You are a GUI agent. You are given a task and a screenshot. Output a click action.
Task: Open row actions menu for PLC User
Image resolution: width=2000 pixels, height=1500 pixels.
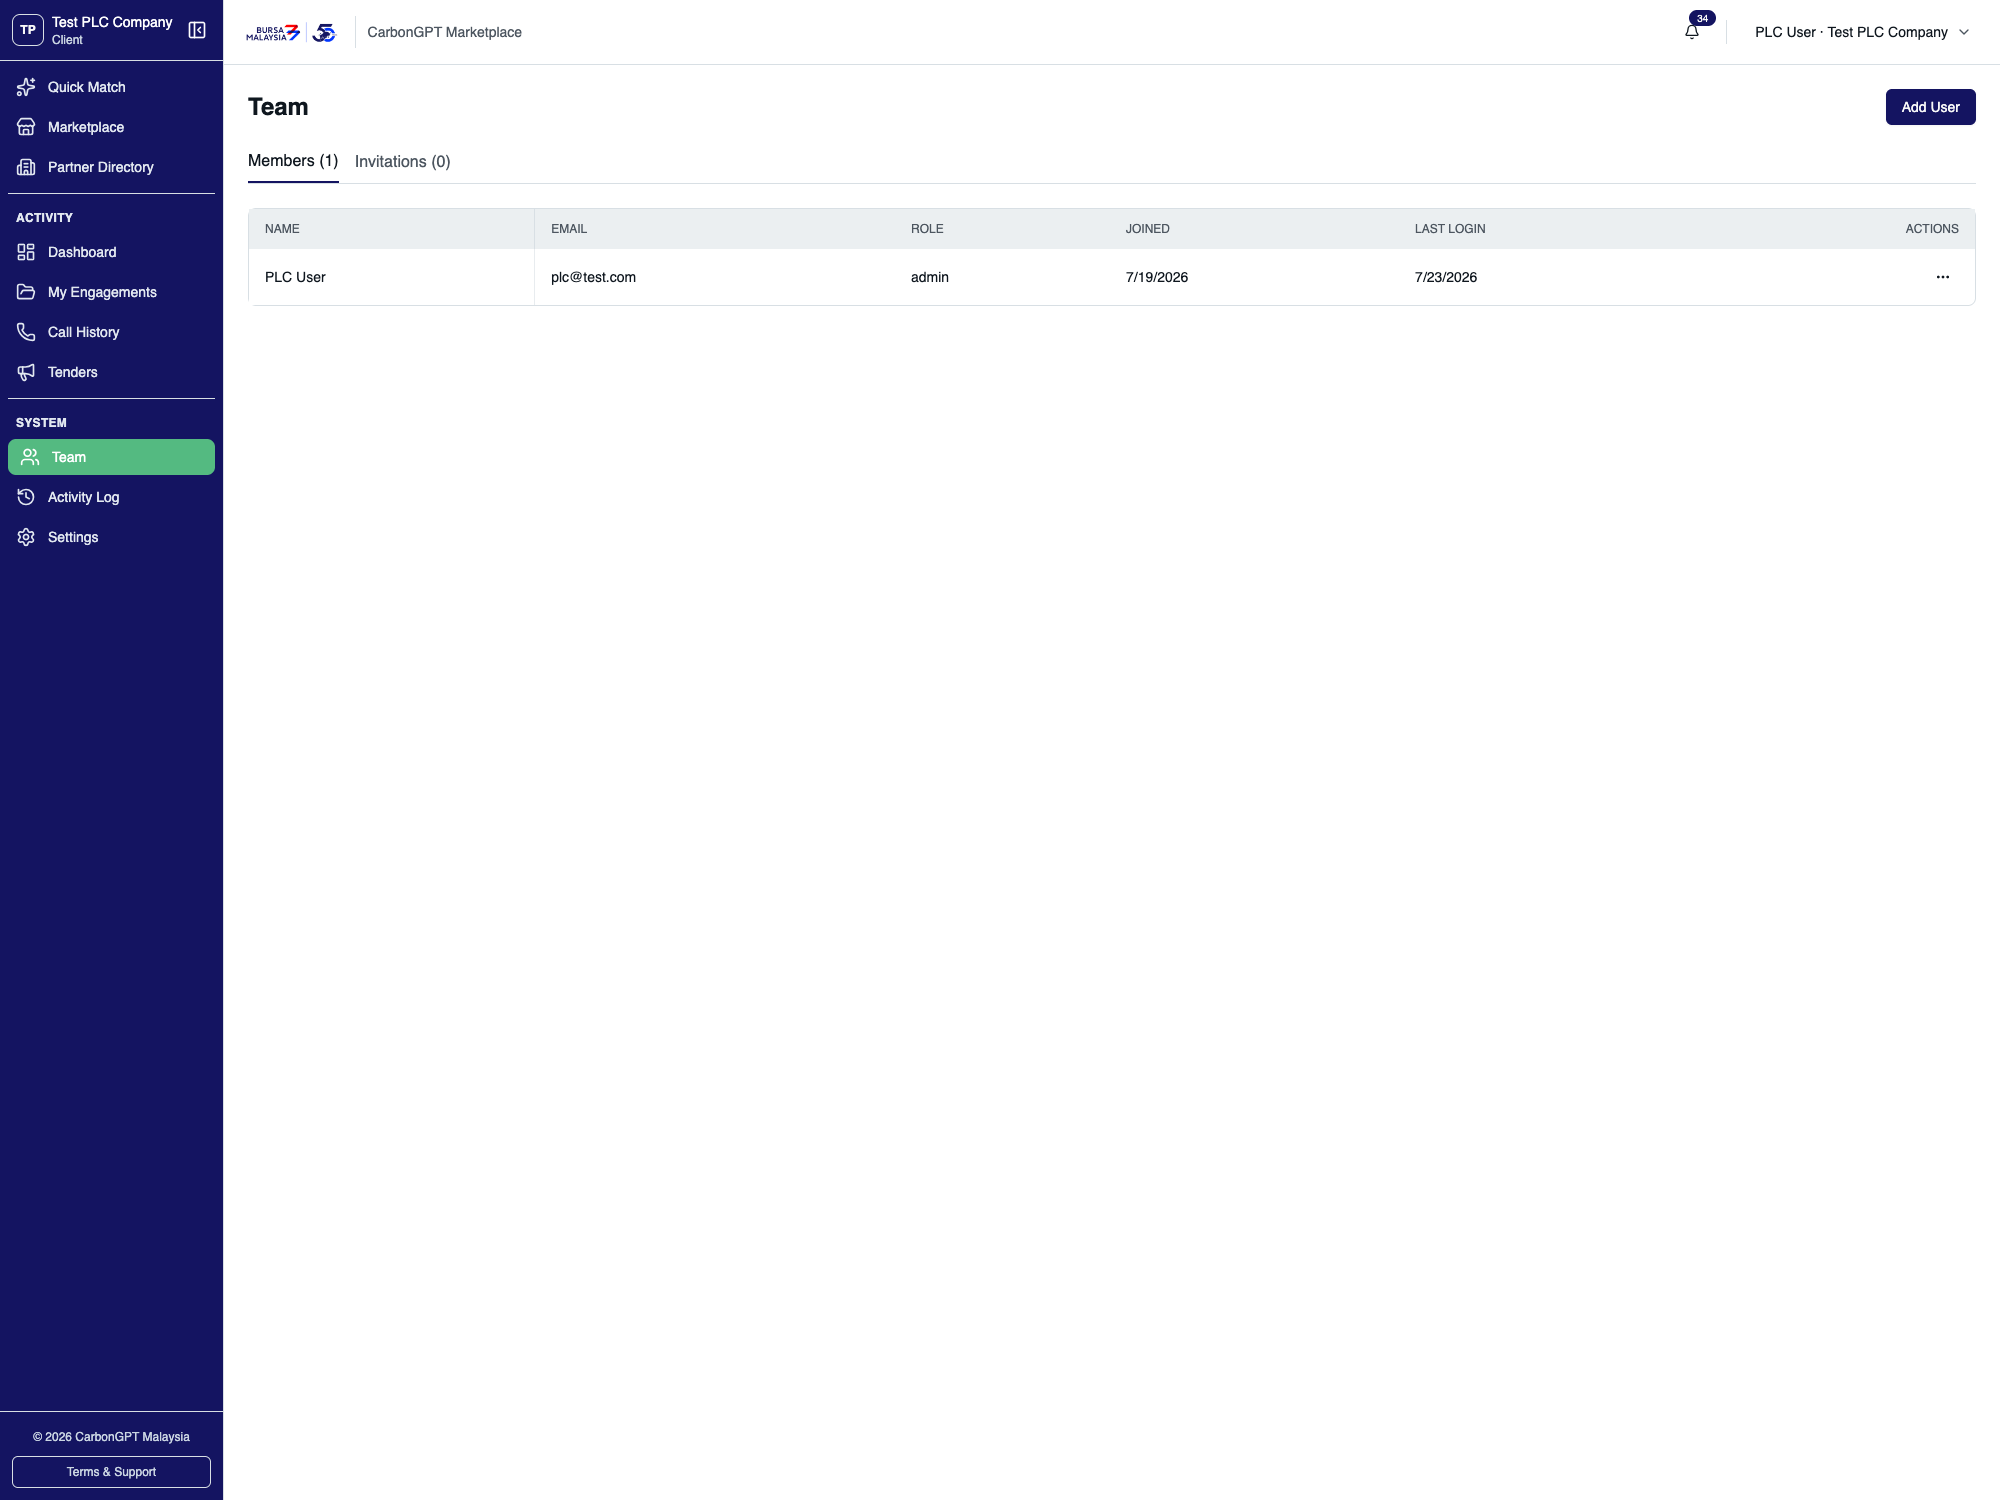coord(1942,277)
